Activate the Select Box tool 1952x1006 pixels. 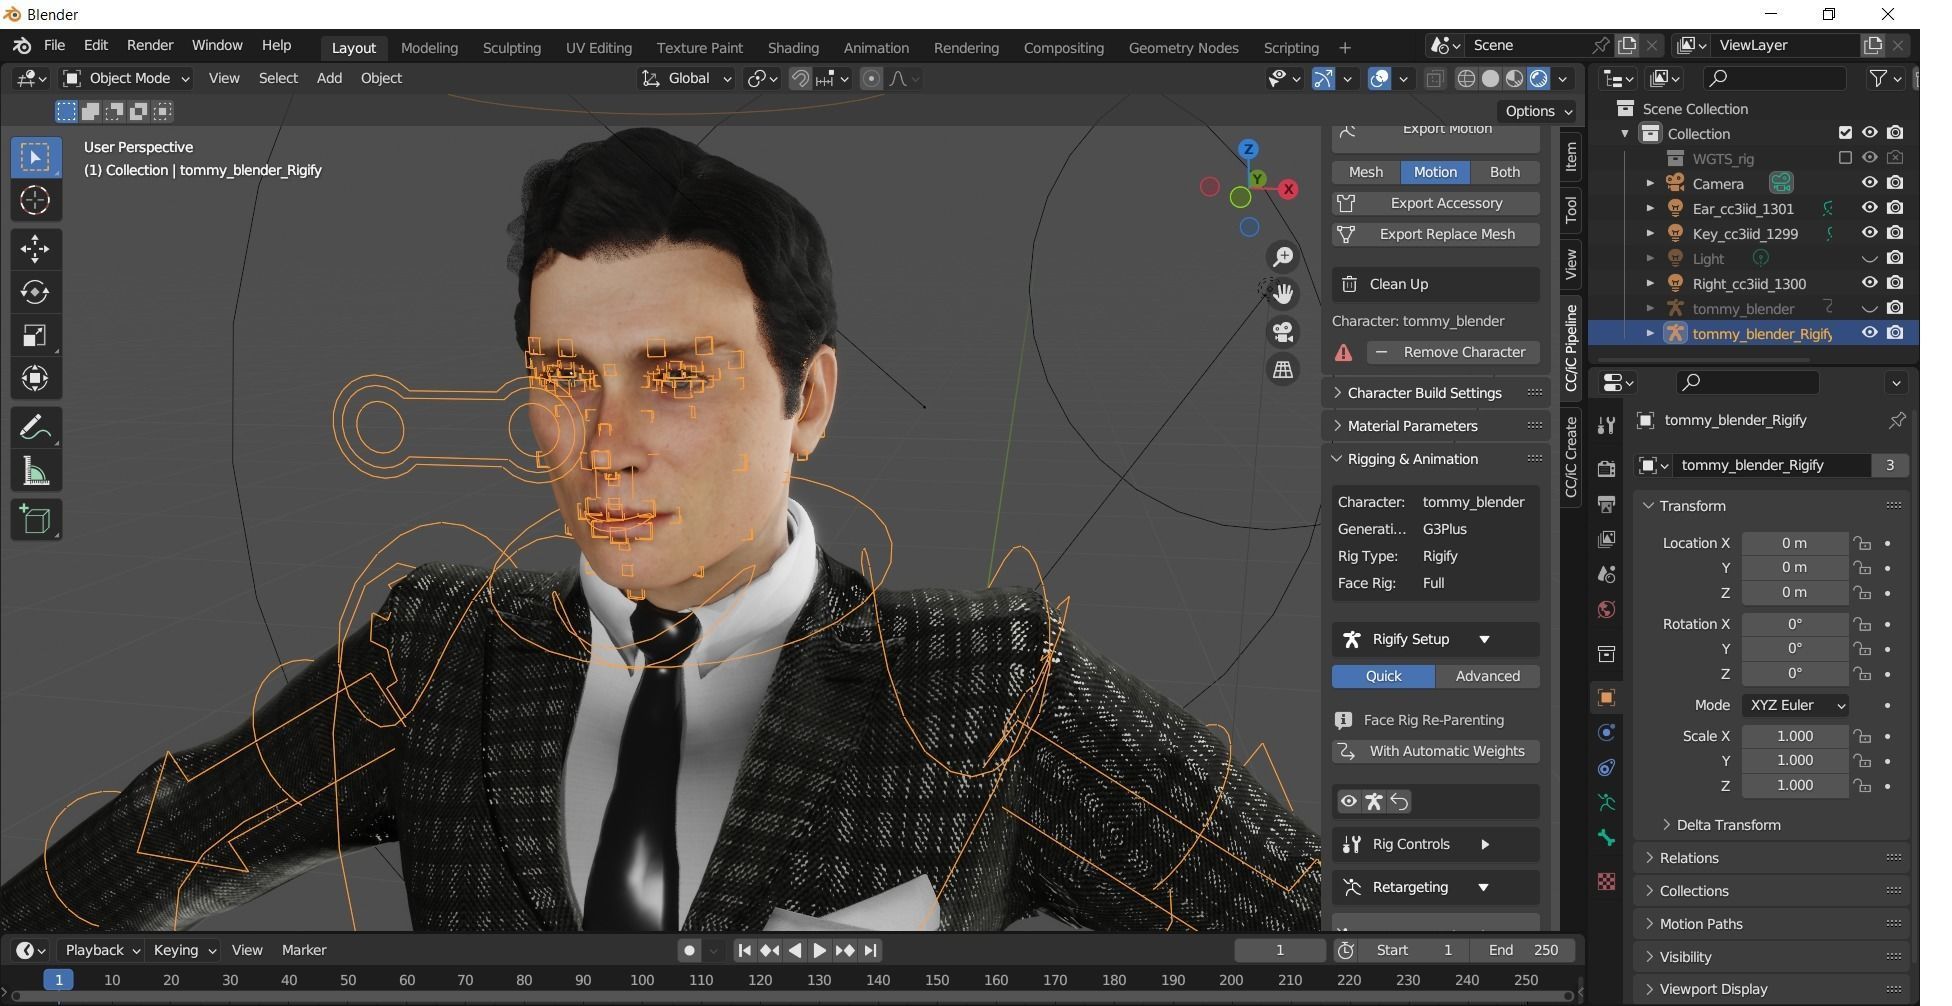pyautogui.click(x=35, y=157)
